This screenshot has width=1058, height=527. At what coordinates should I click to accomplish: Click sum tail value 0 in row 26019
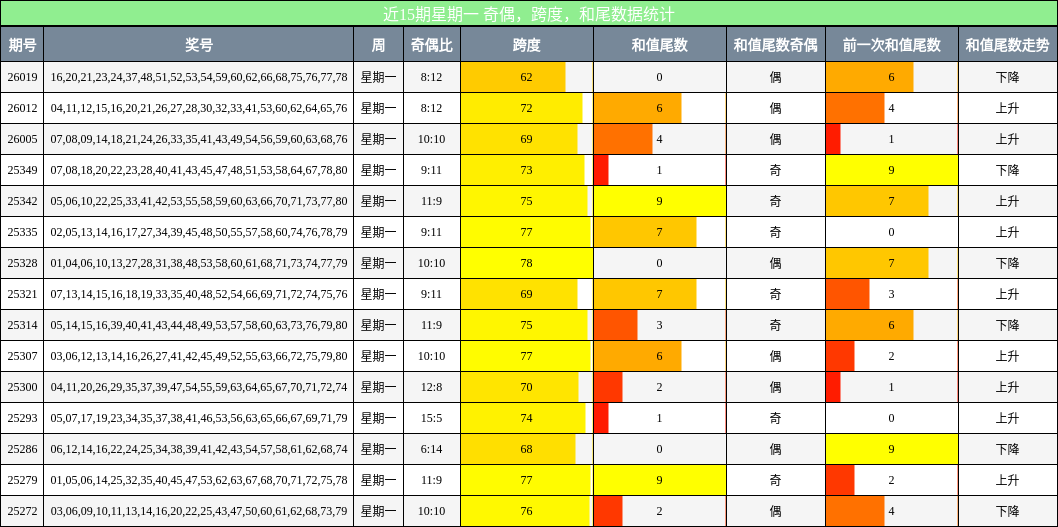coord(660,77)
